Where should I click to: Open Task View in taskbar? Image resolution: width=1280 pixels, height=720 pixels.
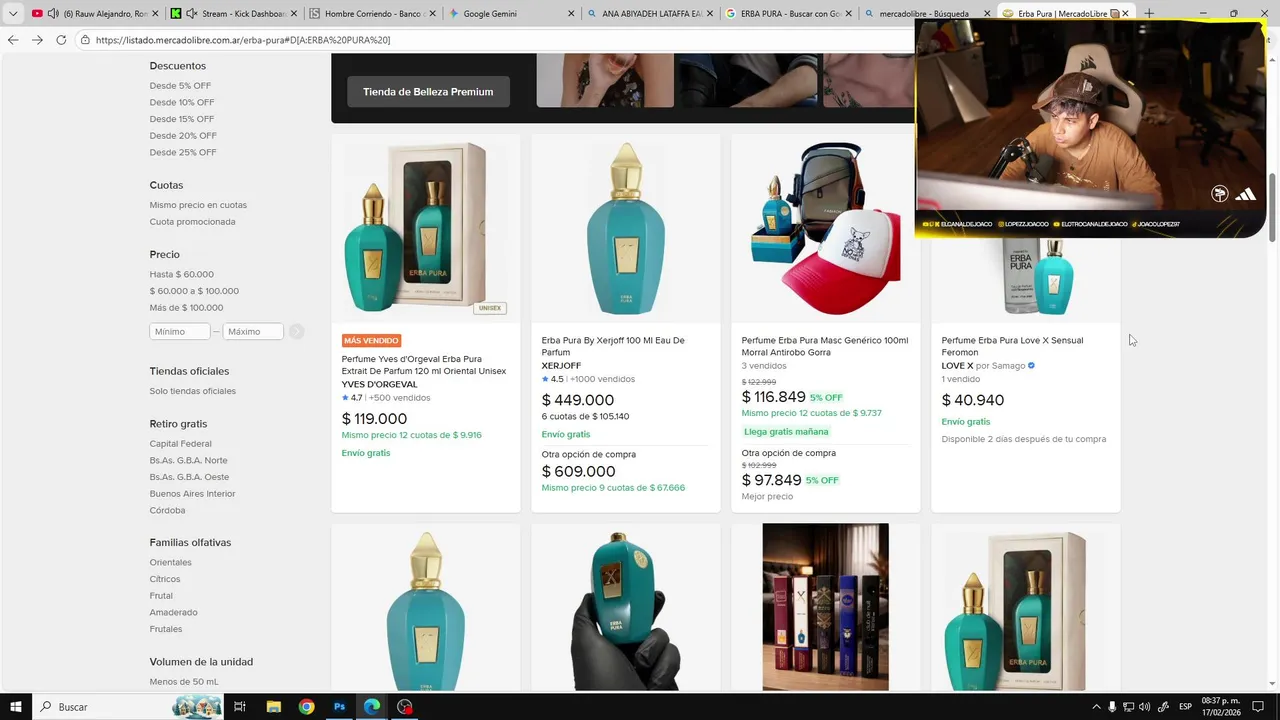(x=240, y=707)
